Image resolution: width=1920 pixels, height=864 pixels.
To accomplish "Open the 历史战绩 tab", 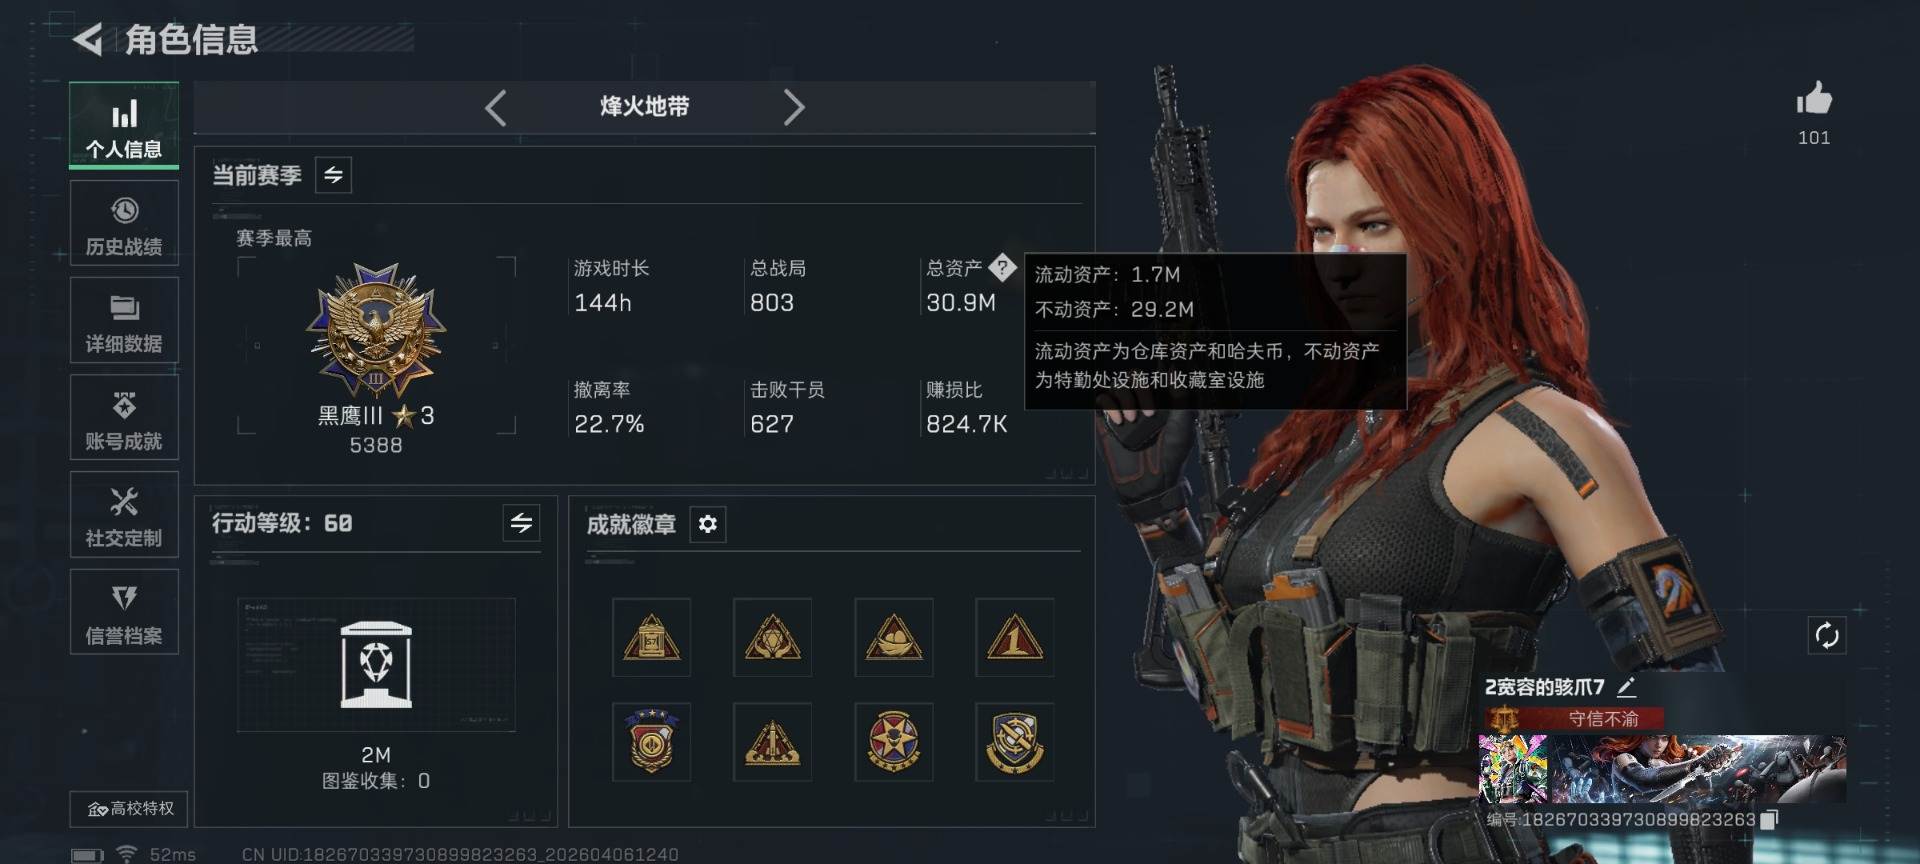I will point(124,224).
